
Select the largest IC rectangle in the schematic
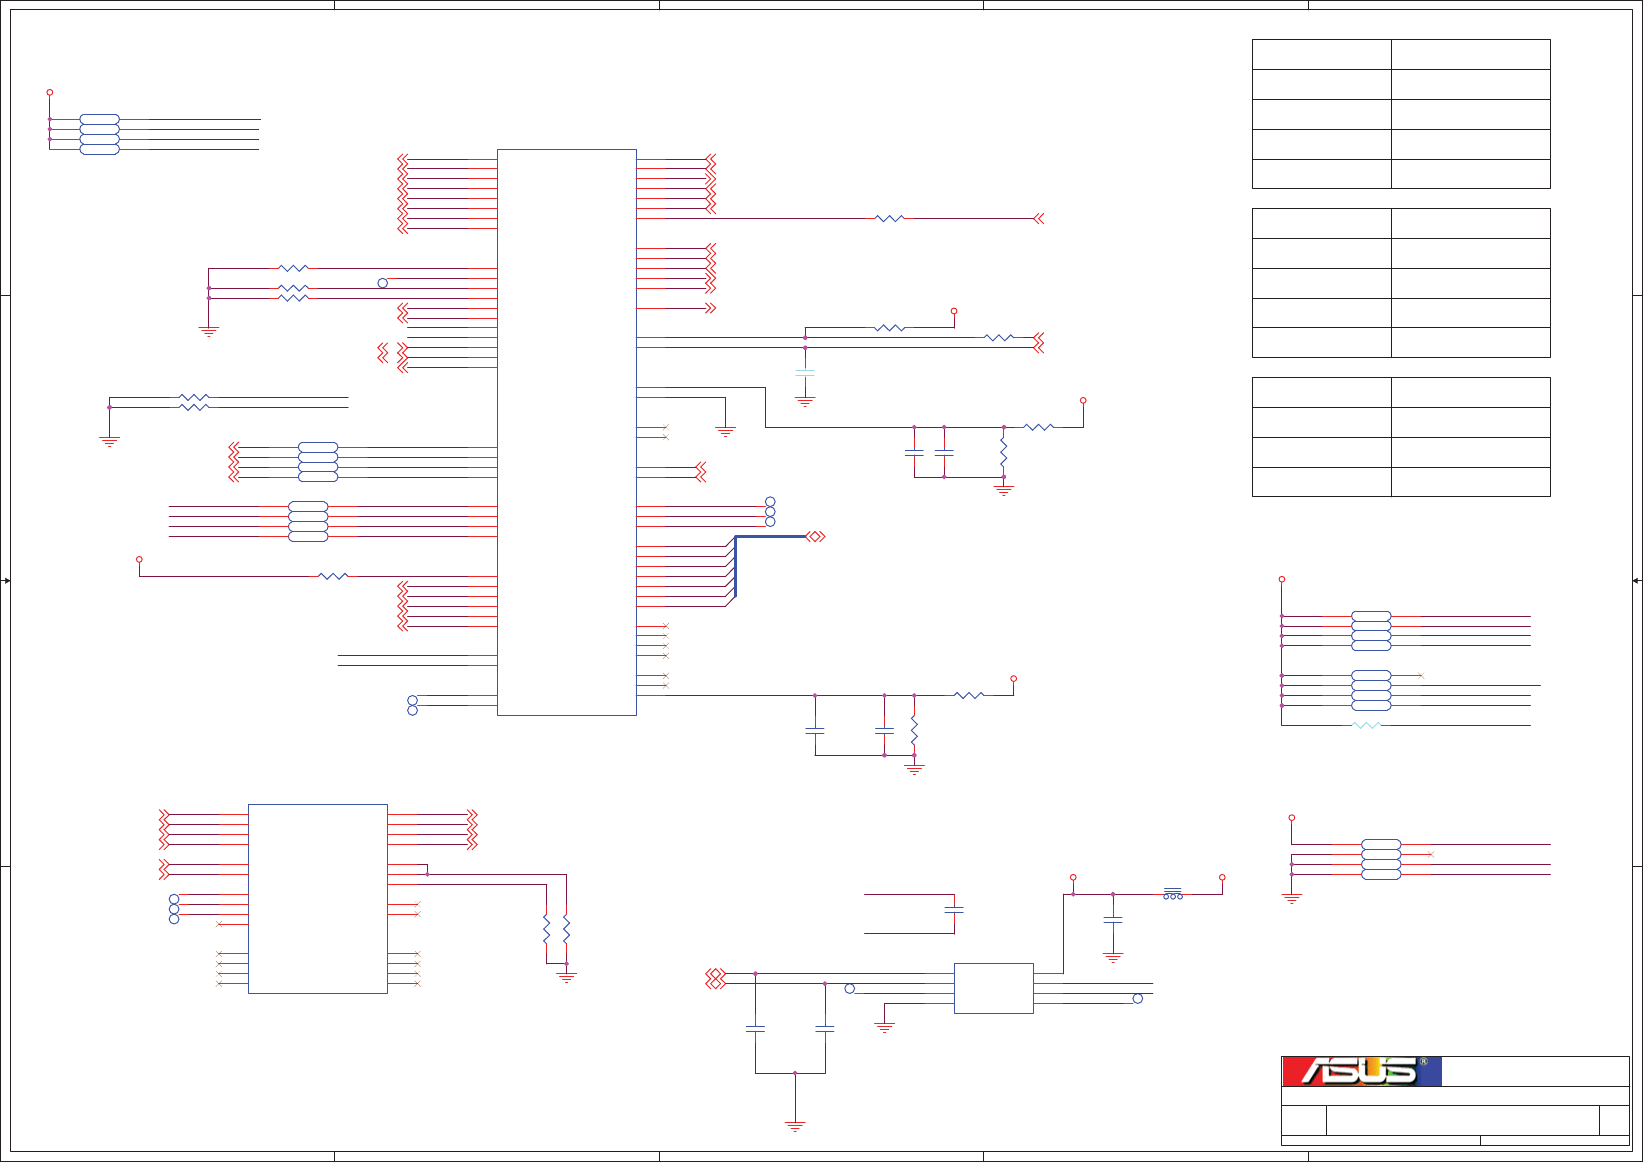[567, 432]
